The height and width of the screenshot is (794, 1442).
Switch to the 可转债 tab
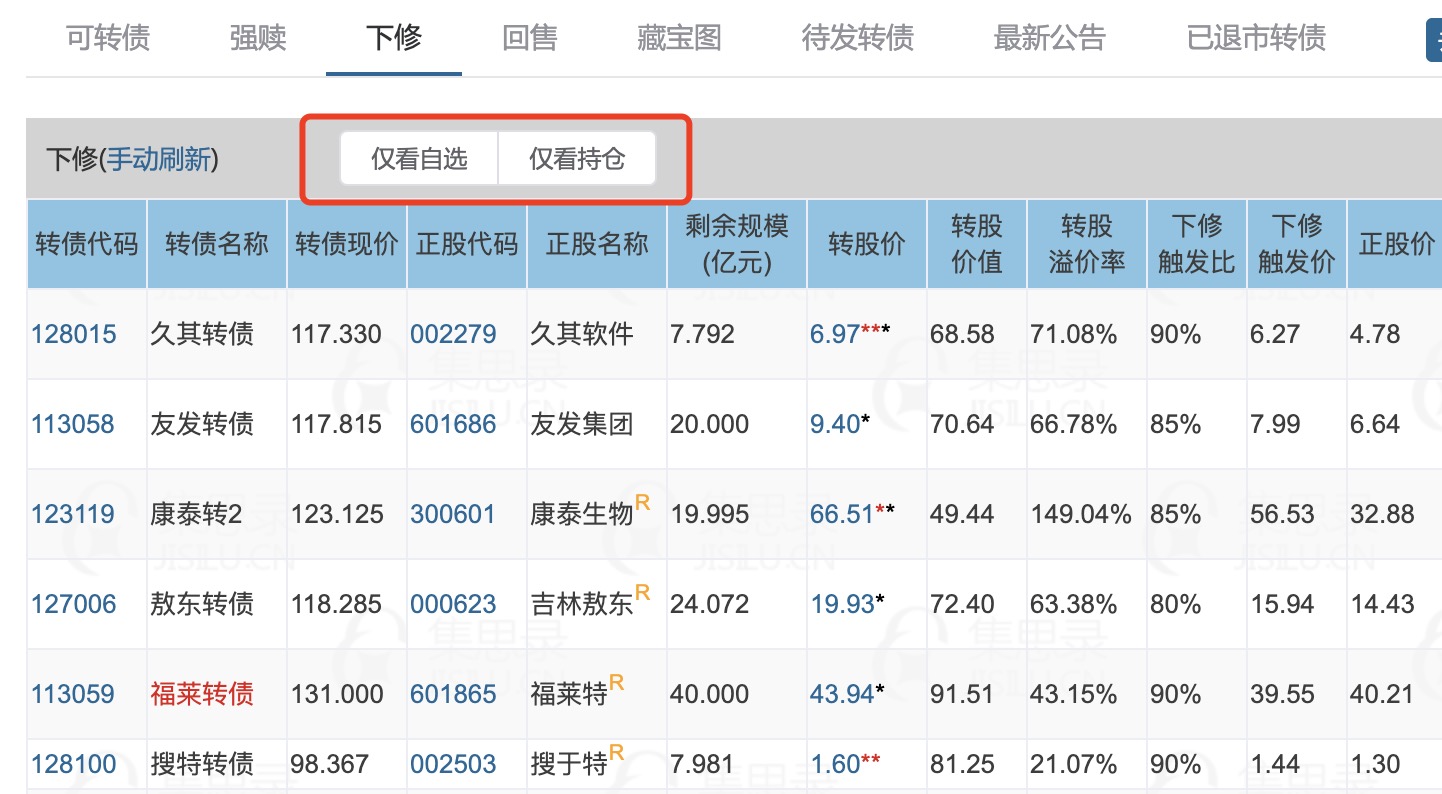click(x=108, y=38)
